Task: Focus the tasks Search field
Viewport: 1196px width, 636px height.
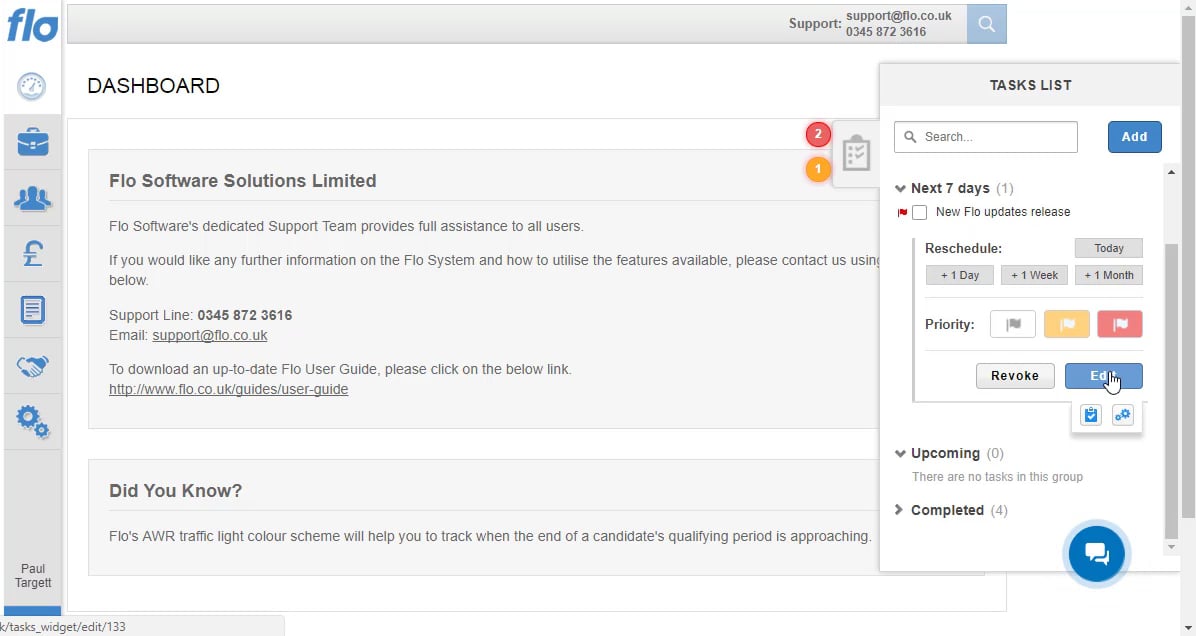Action: pyautogui.click(x=985, y=137)
